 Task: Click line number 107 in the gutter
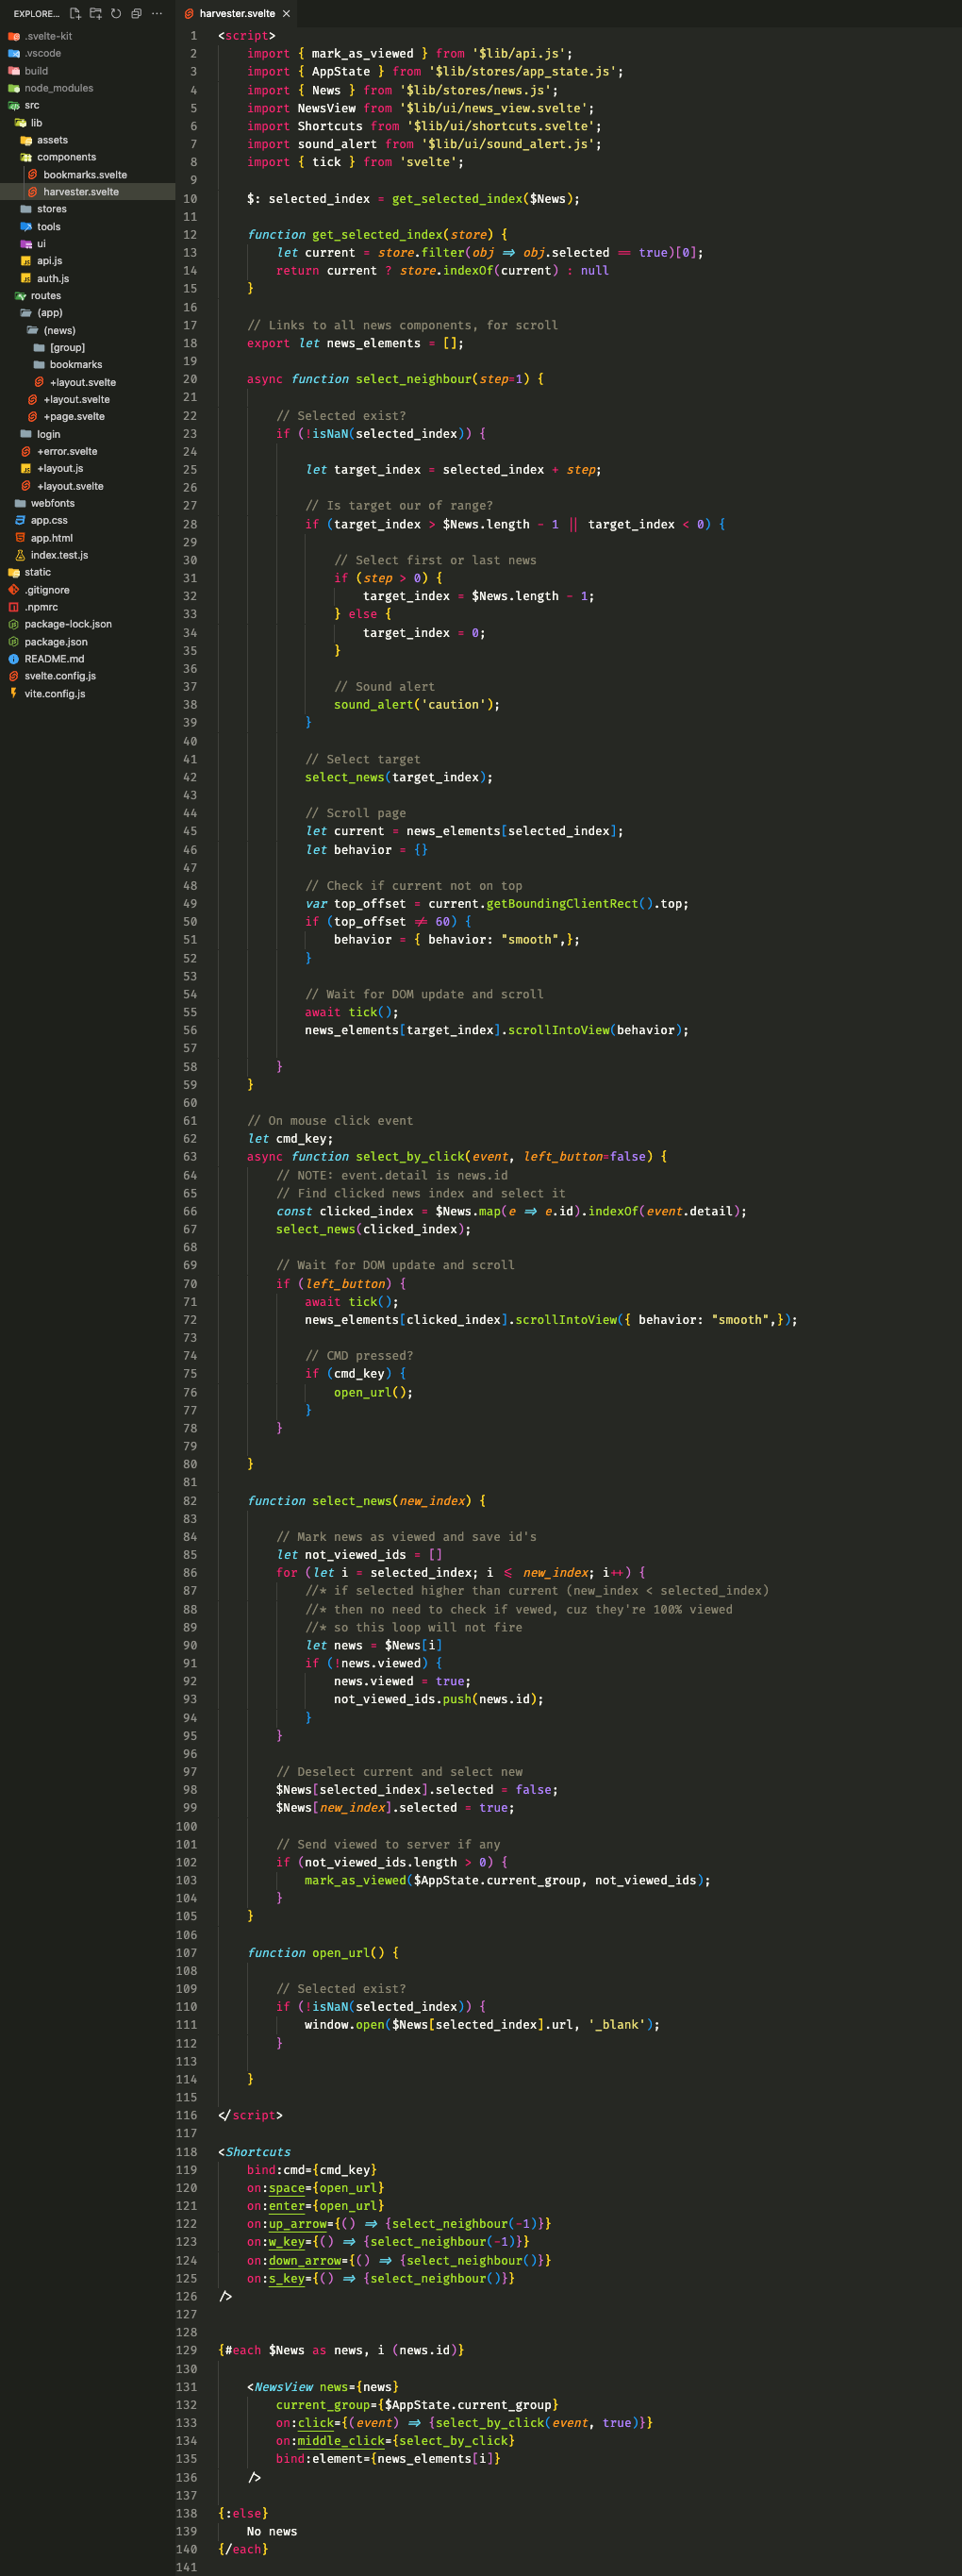coord(187,1953)
